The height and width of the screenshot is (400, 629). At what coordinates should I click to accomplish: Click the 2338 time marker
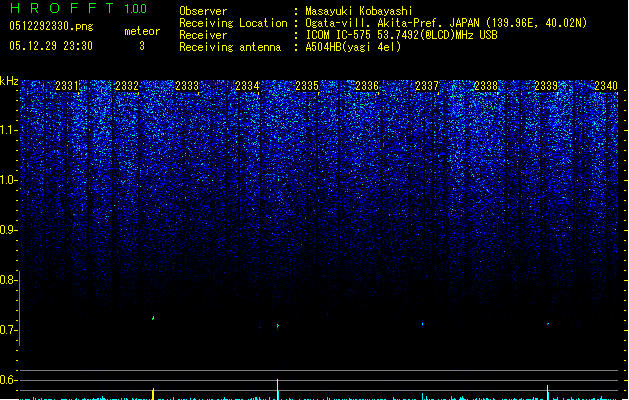486,86
